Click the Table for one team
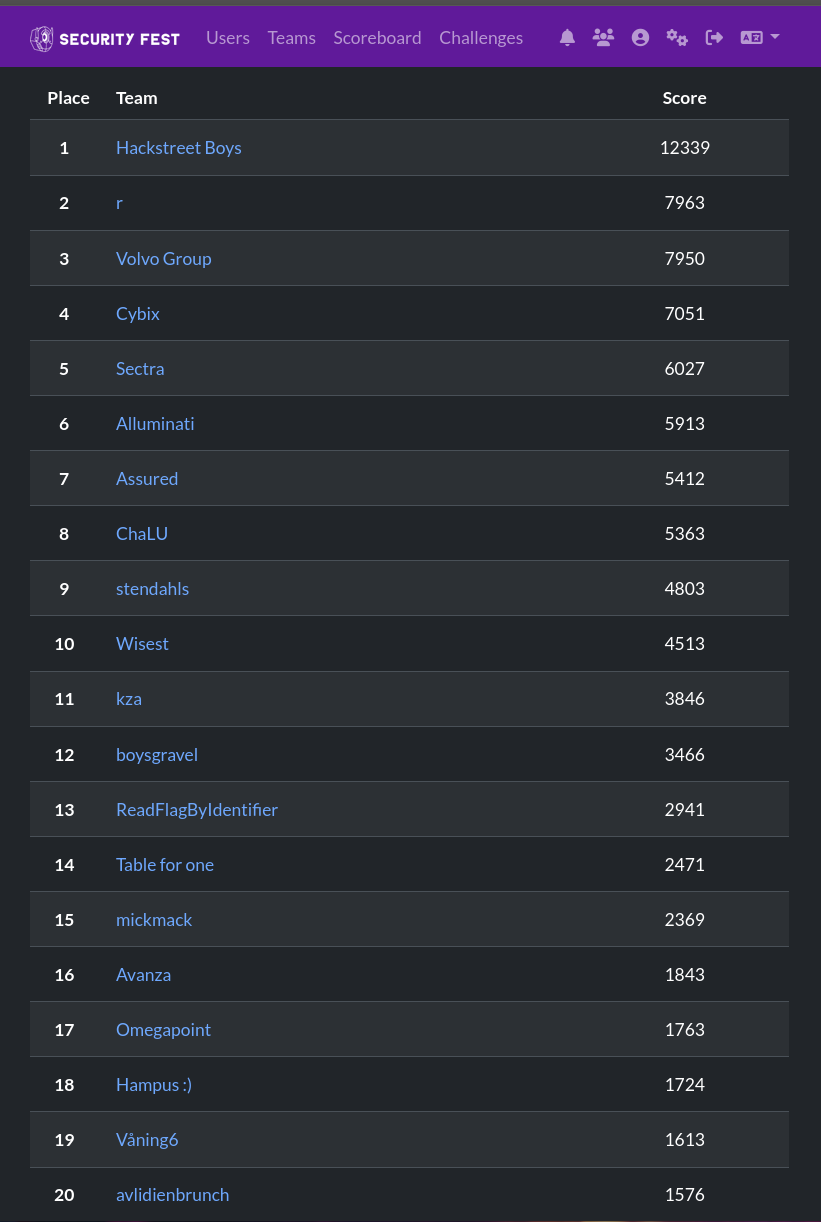Viewport: 821px width, 1222px height. [x=164, y=865]
